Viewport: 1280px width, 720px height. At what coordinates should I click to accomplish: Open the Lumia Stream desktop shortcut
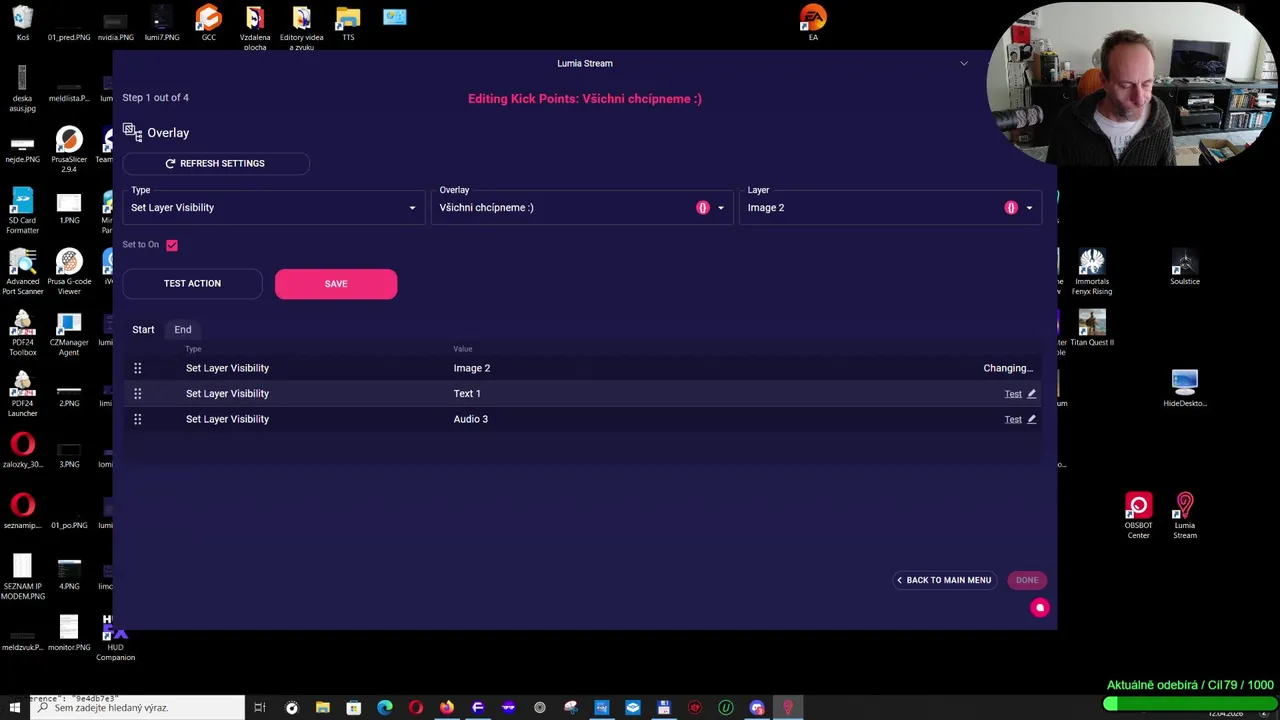[x=1185, y=514]
